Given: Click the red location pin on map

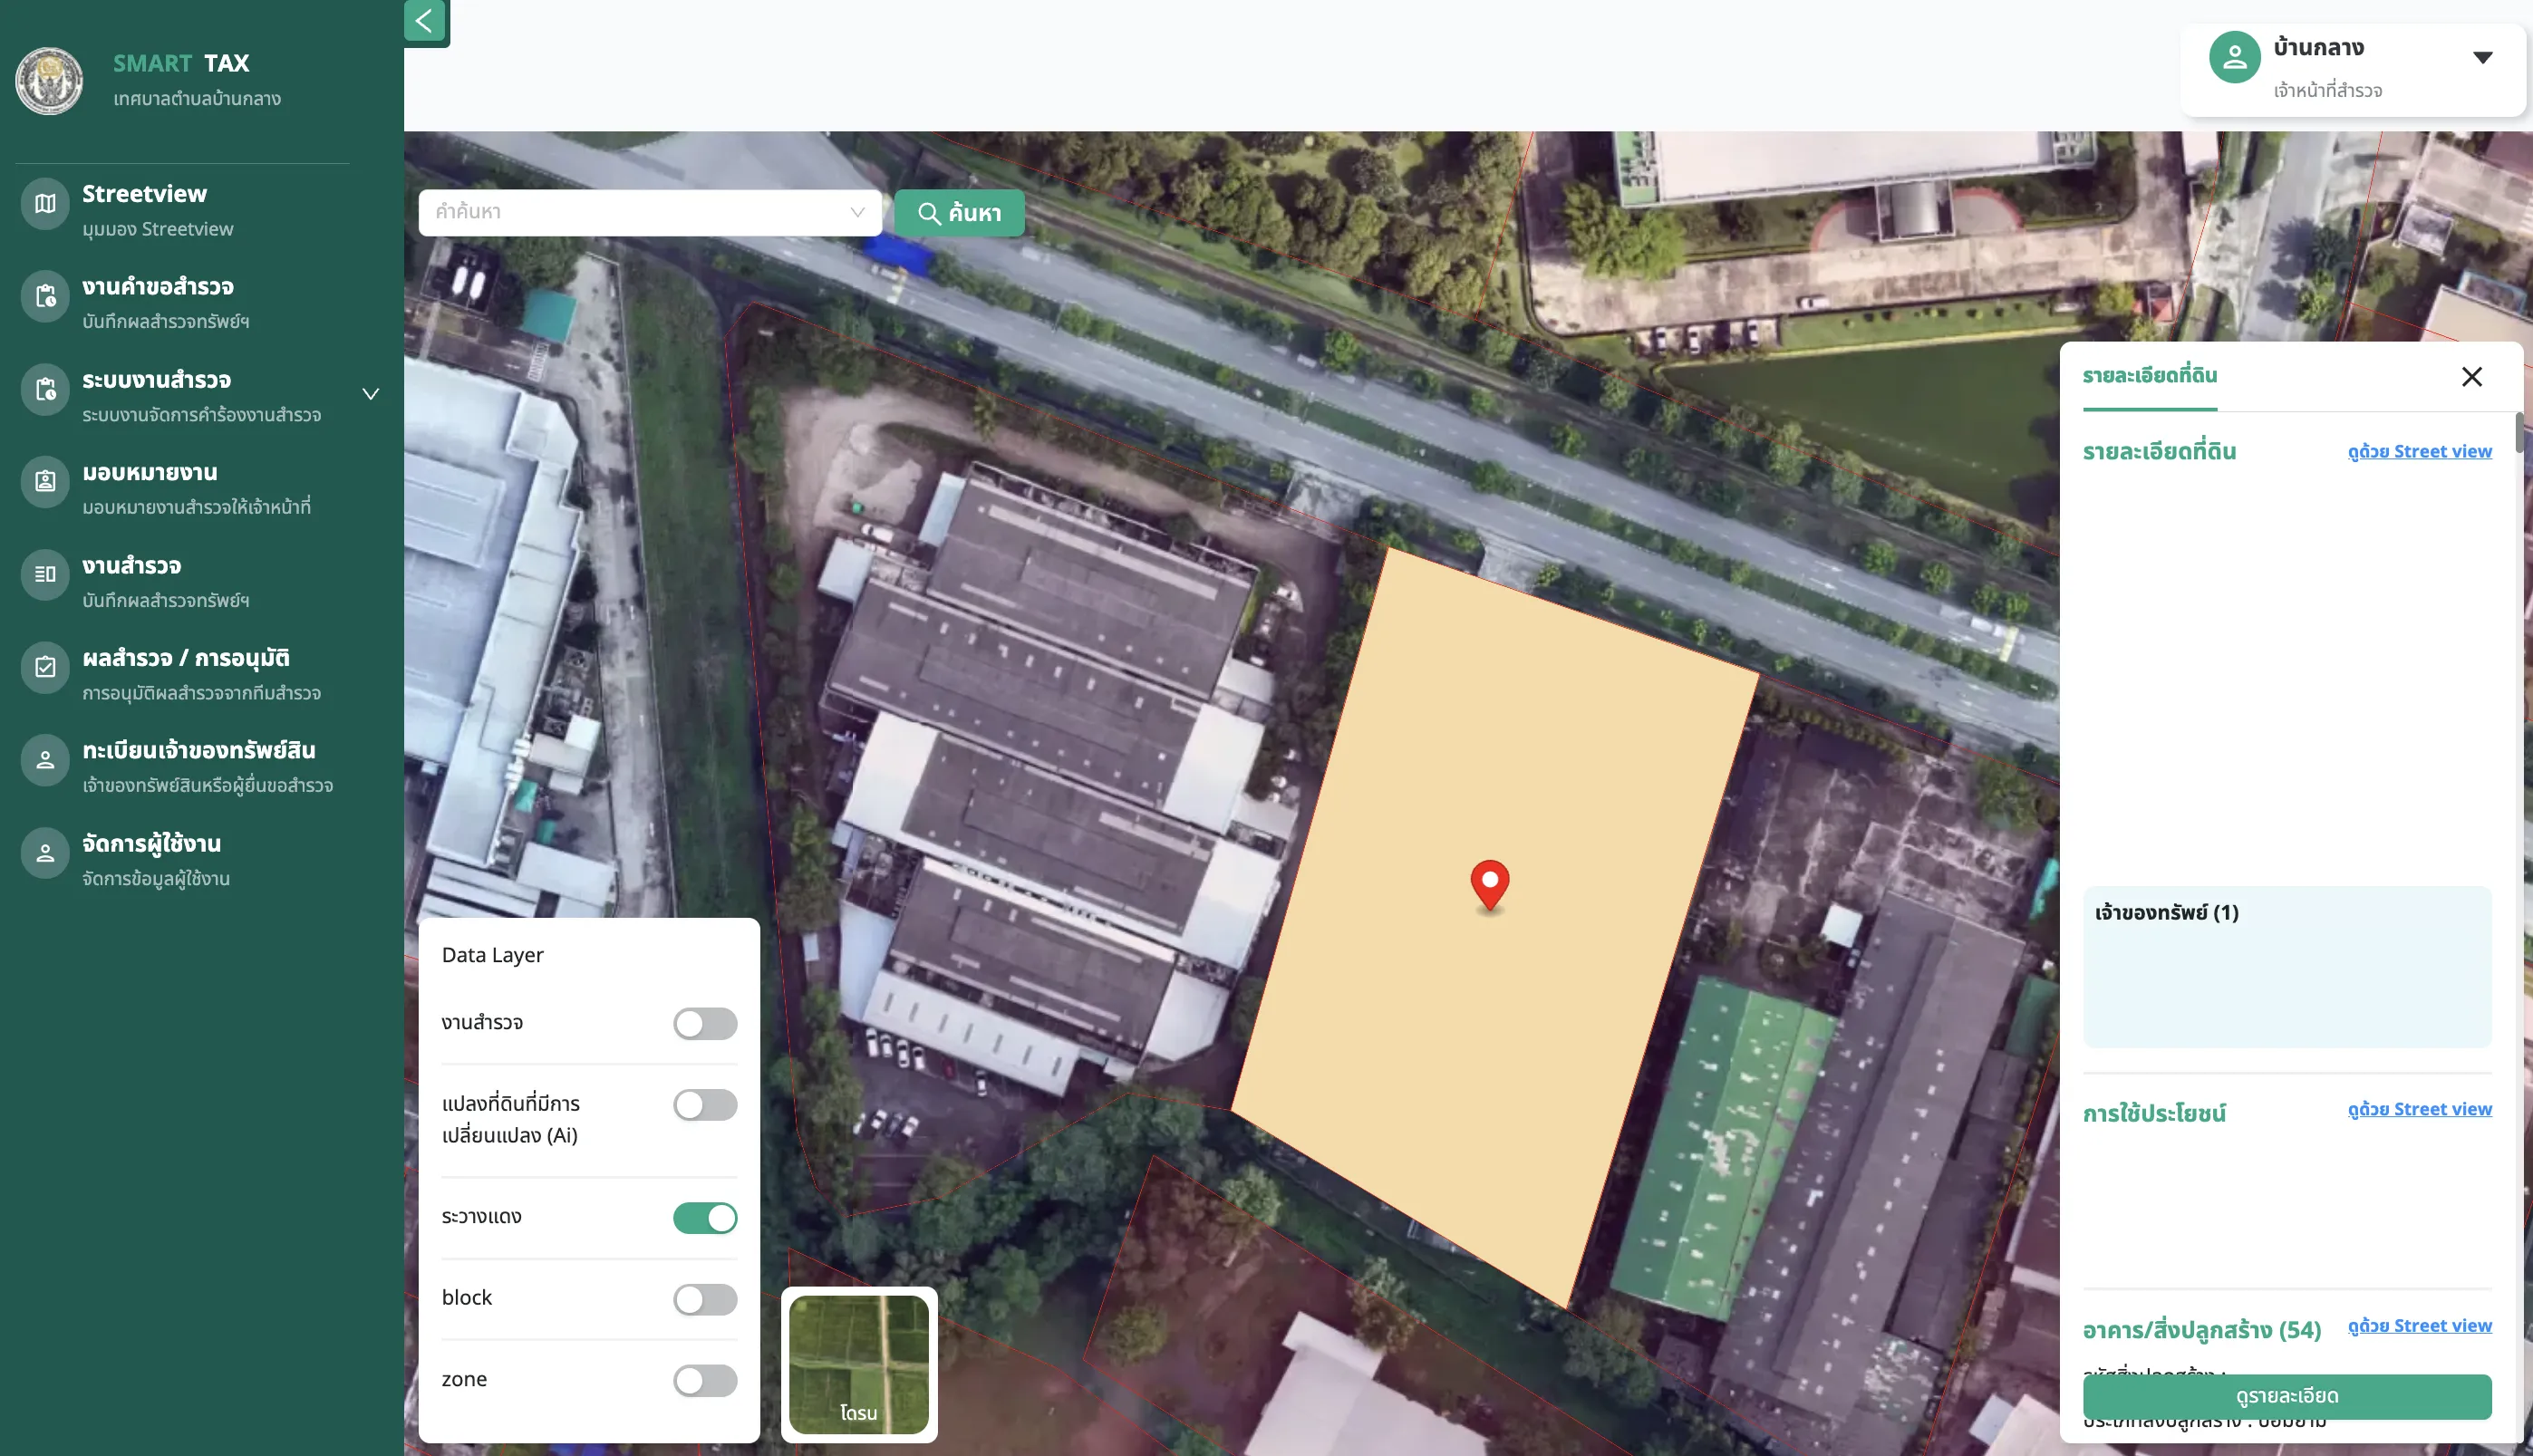Looking at the screenshot, I should pyautogui.click(x=1490, y=885).
